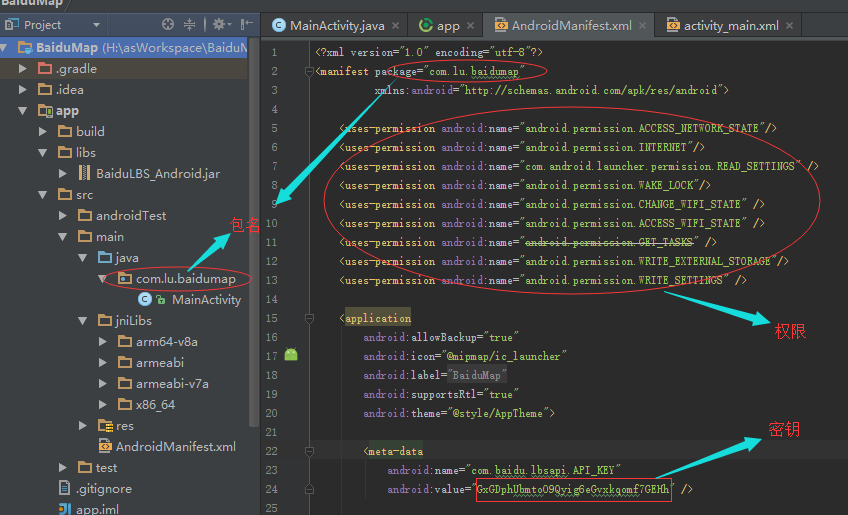Image resolution: width=848 pixels, height=515 pixels.
Task: Select the armeabi folder
Action: (x=160, y=362)
